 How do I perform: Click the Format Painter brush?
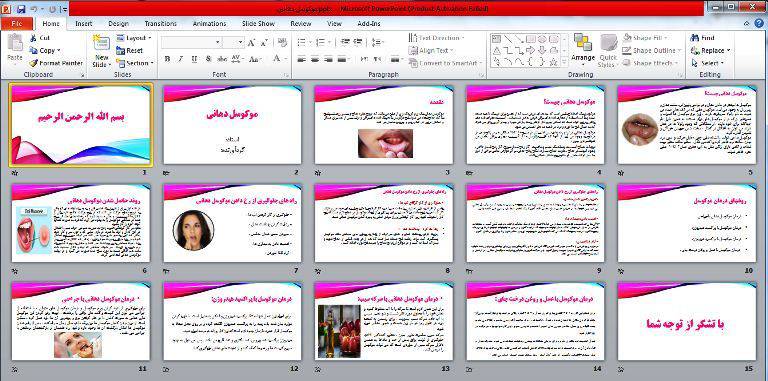tap(33, 63)
